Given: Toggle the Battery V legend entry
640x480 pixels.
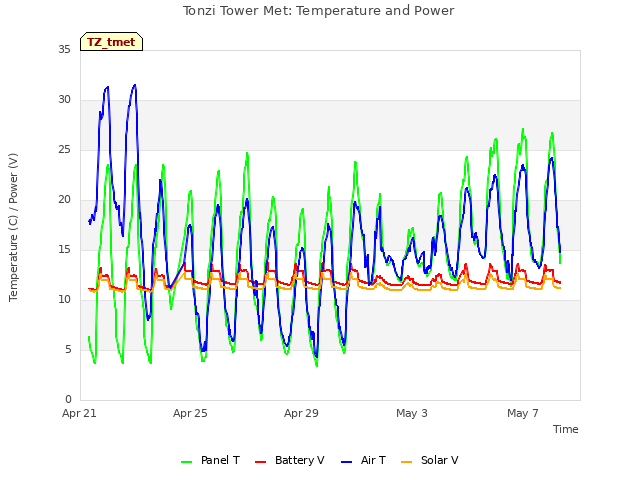Looking at the screenshot, I should pos(289,460).
